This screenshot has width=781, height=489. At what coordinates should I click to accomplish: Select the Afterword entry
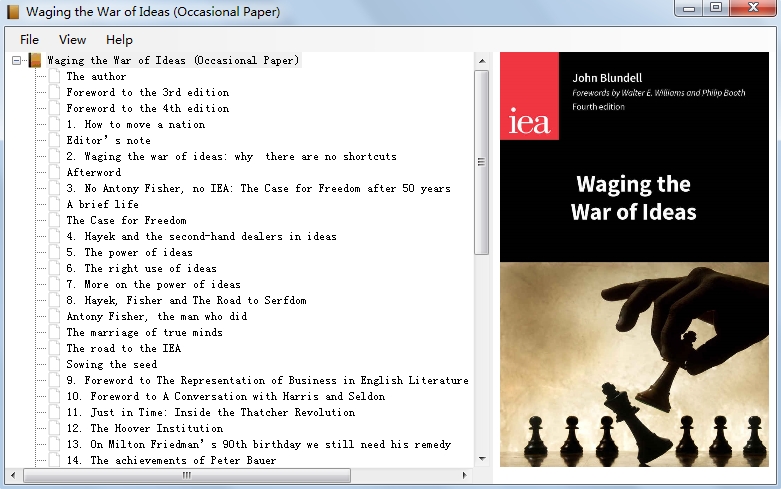94,172
